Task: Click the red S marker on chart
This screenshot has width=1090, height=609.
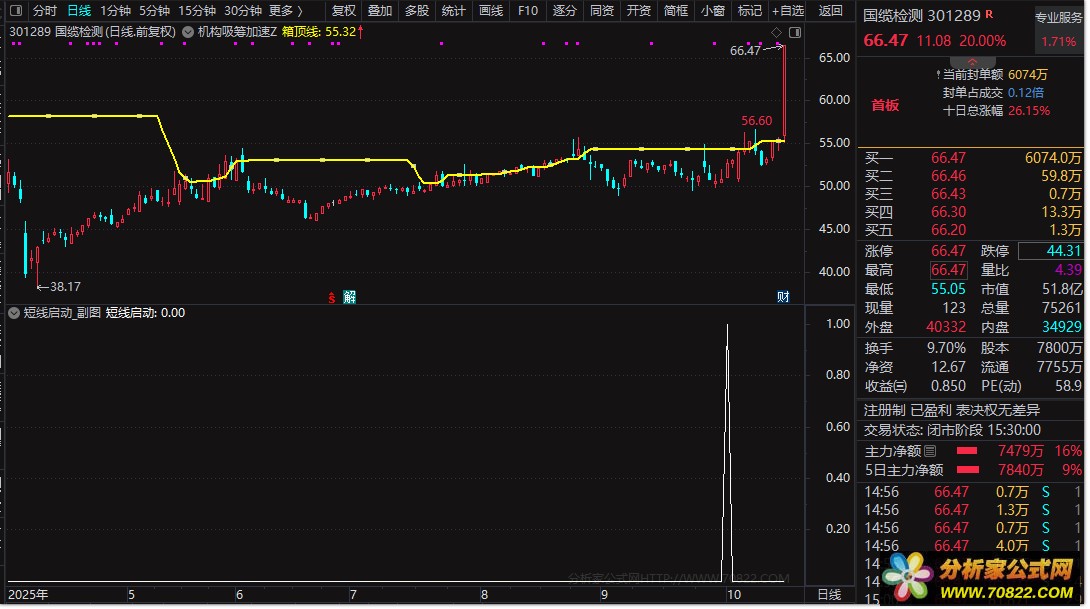Action: pos(332,298)
